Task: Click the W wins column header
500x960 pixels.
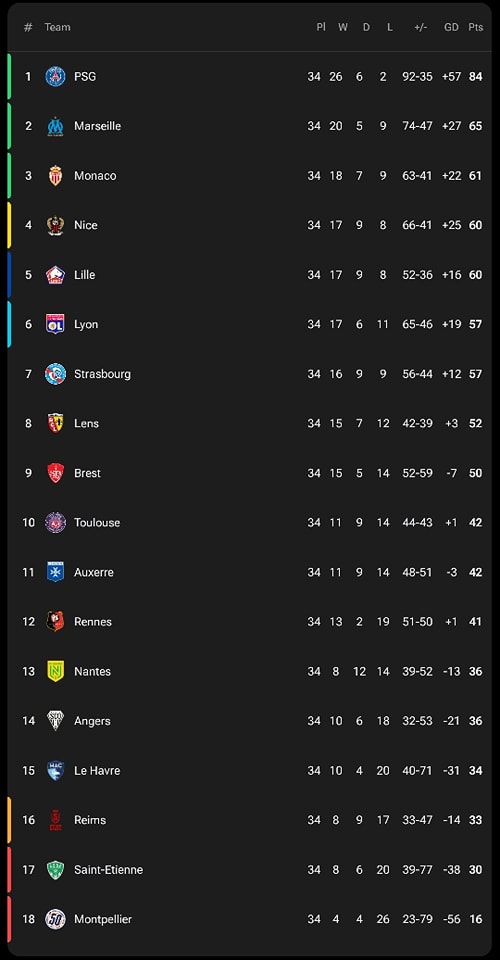Action: click(343, 27)
